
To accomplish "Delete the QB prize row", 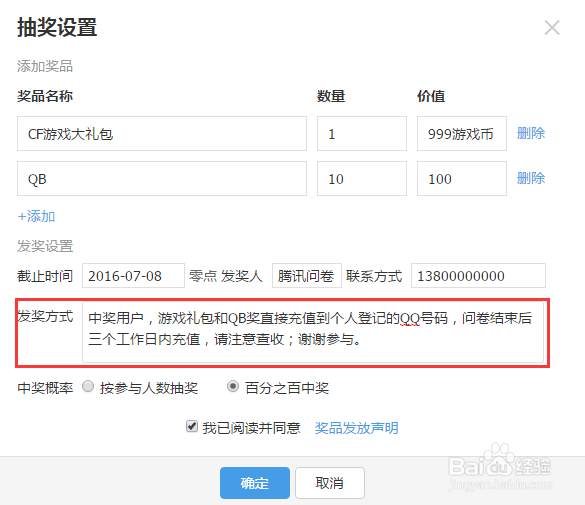I will point(531,178).
